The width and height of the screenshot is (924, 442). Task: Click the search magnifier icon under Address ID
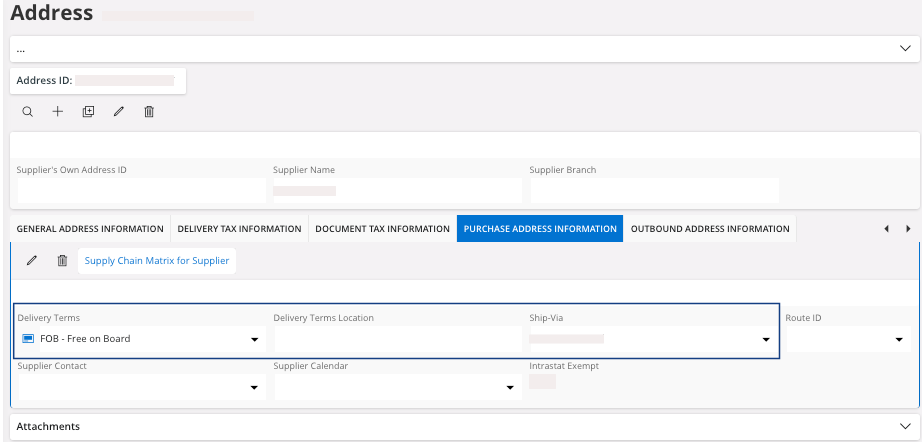(27, 112)
